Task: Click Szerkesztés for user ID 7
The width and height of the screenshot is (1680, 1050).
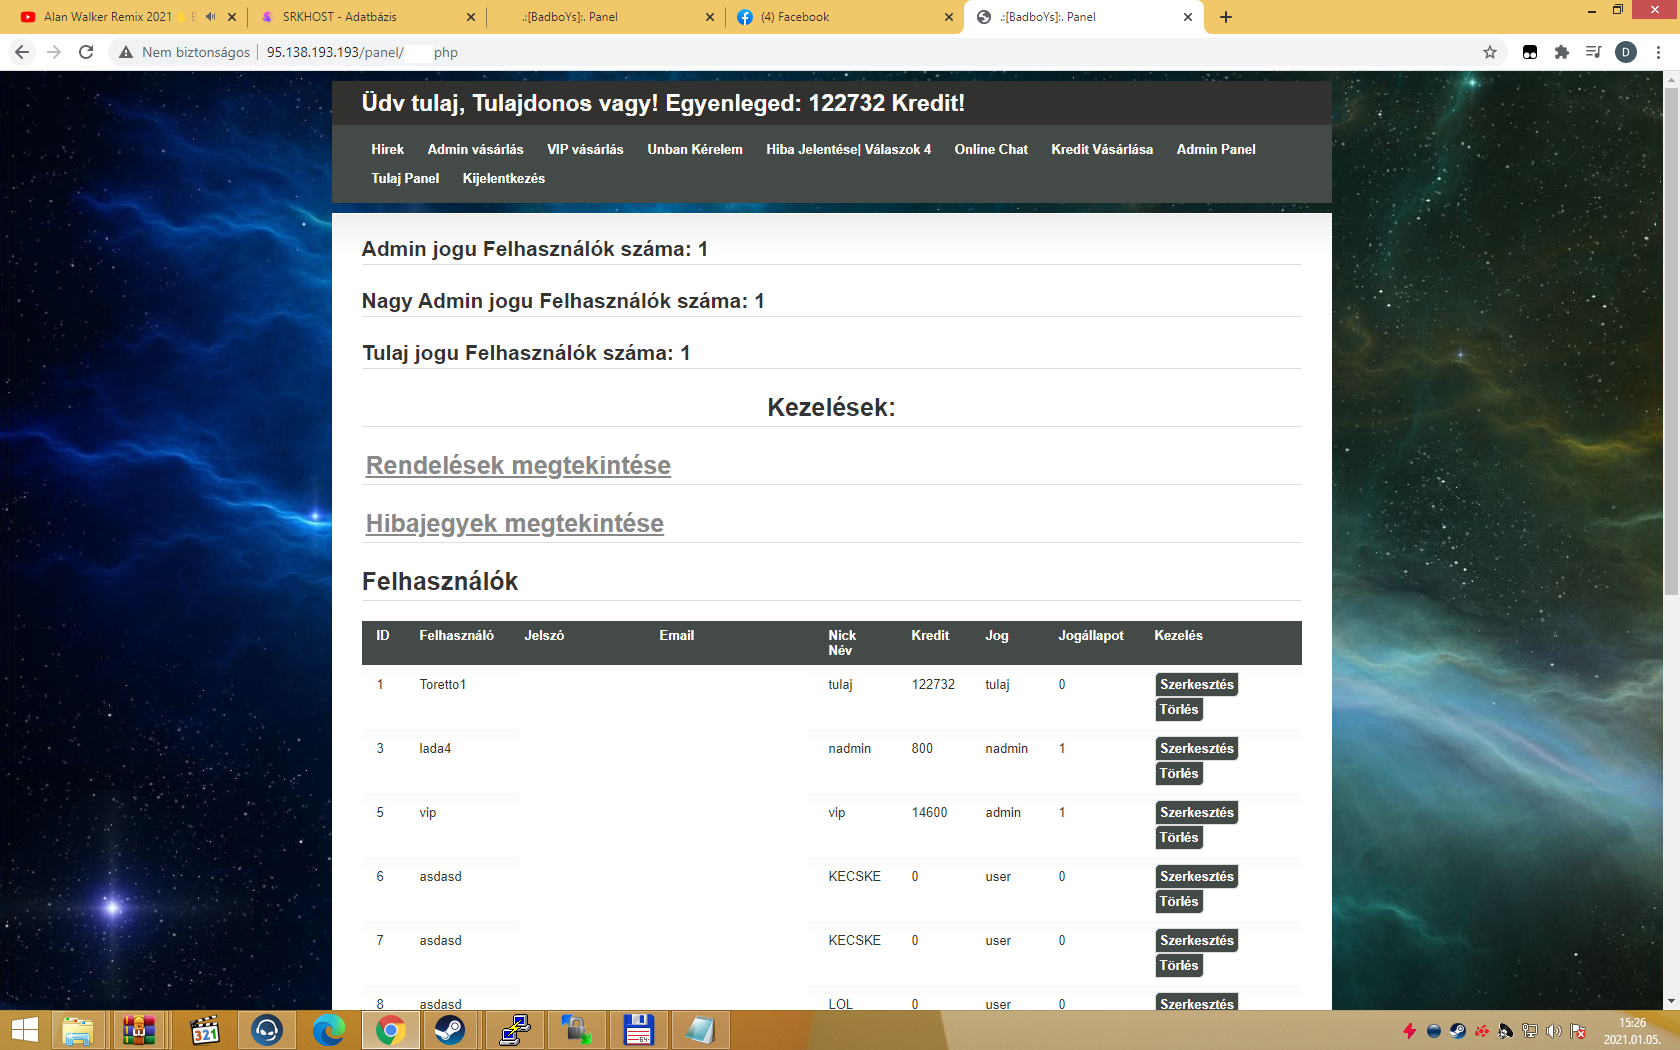Action: [x=1197, y=940]
